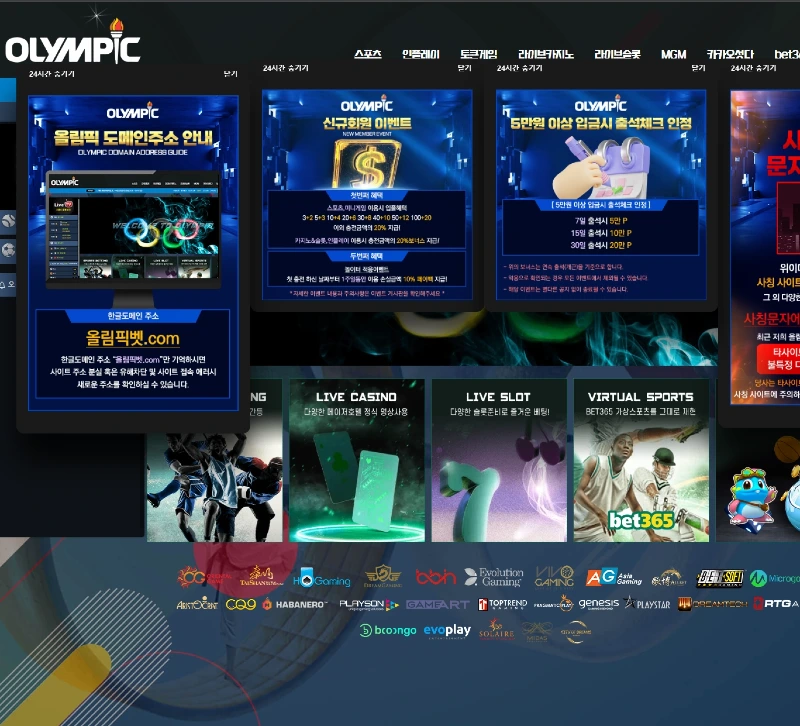Open the VIRTUAL SPORTS bet365 card

pos(641,460)
